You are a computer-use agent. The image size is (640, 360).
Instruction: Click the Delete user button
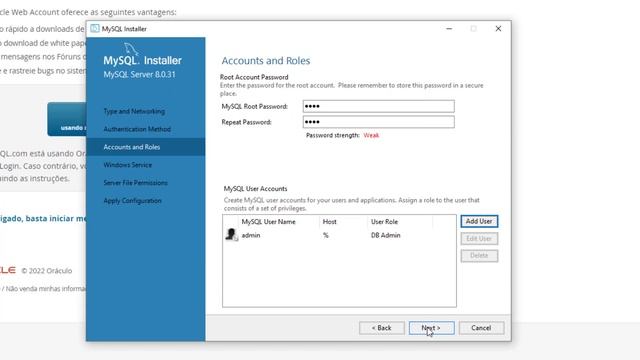tap(479, 256)
